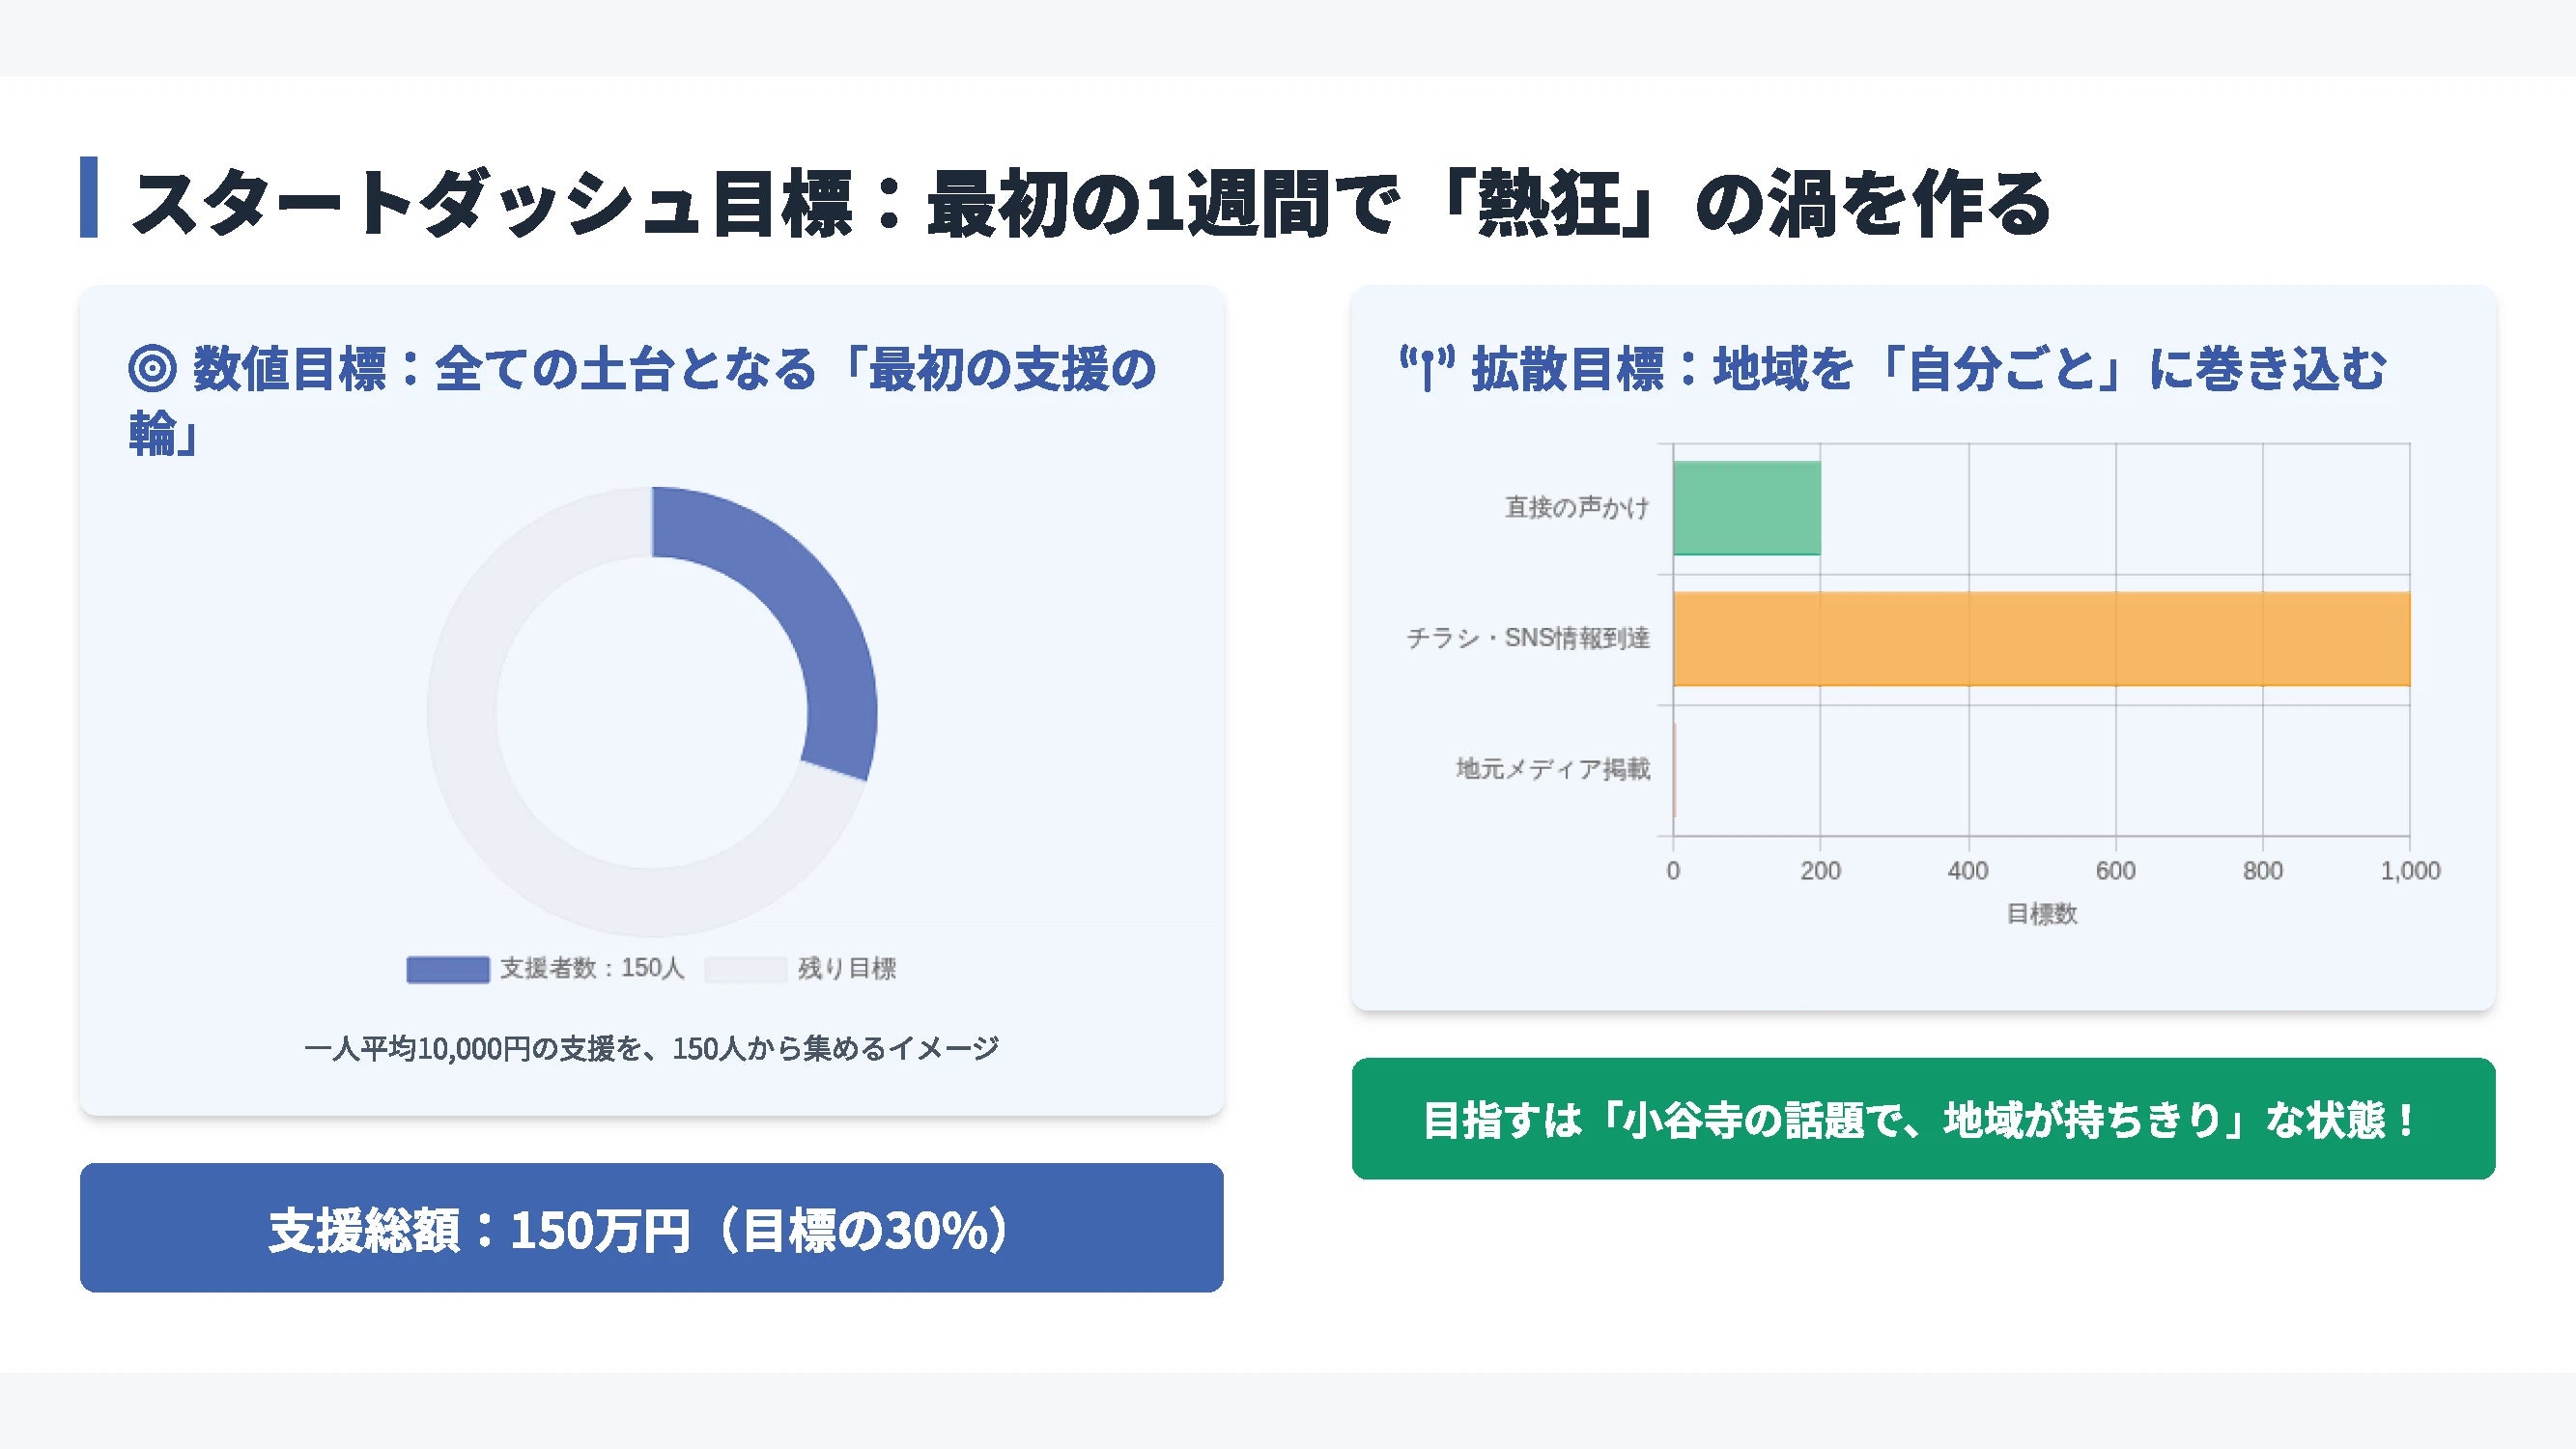This screenshot has height=1449, width=2576.
Task: Click the broadcast antenna icon beside 拡散目標
Action: pos(1426,368)
